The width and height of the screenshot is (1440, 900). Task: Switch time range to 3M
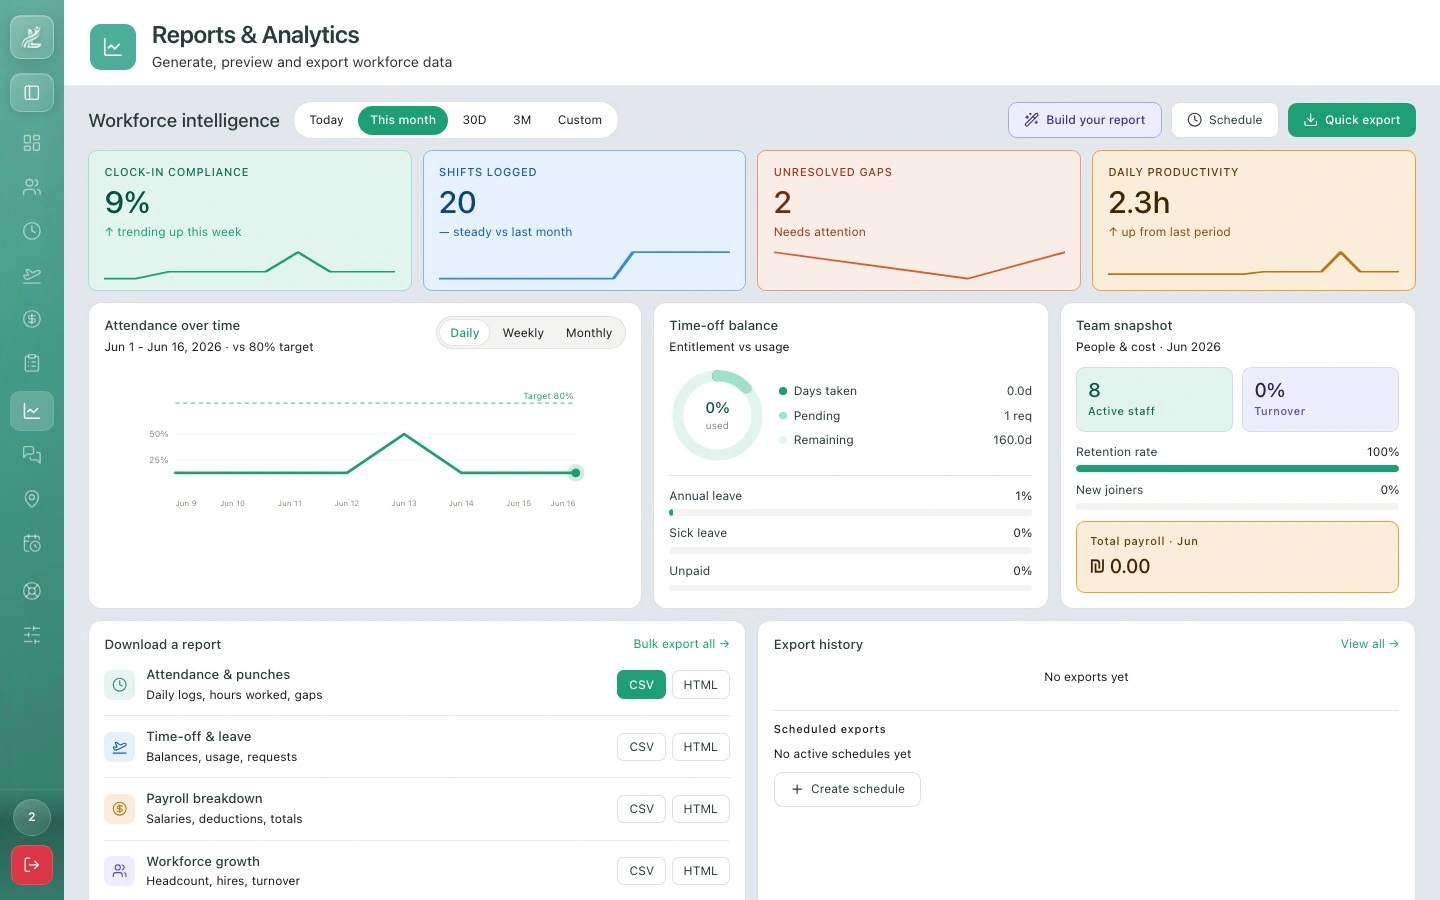522,120
